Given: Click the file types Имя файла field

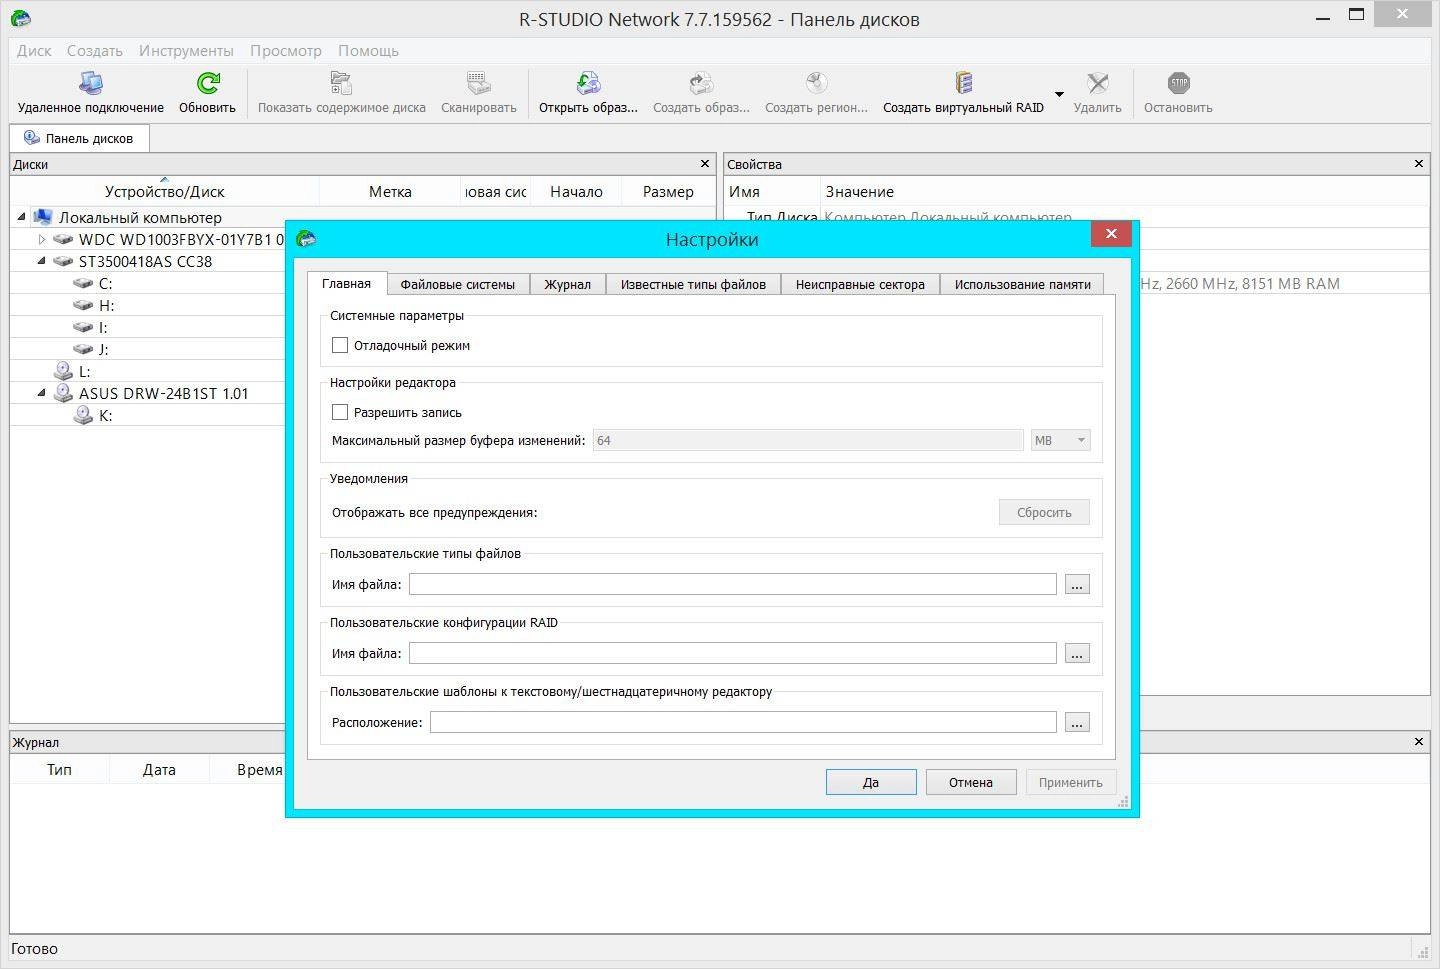Looking at the screenshot, I should click(x=732, y=584).
